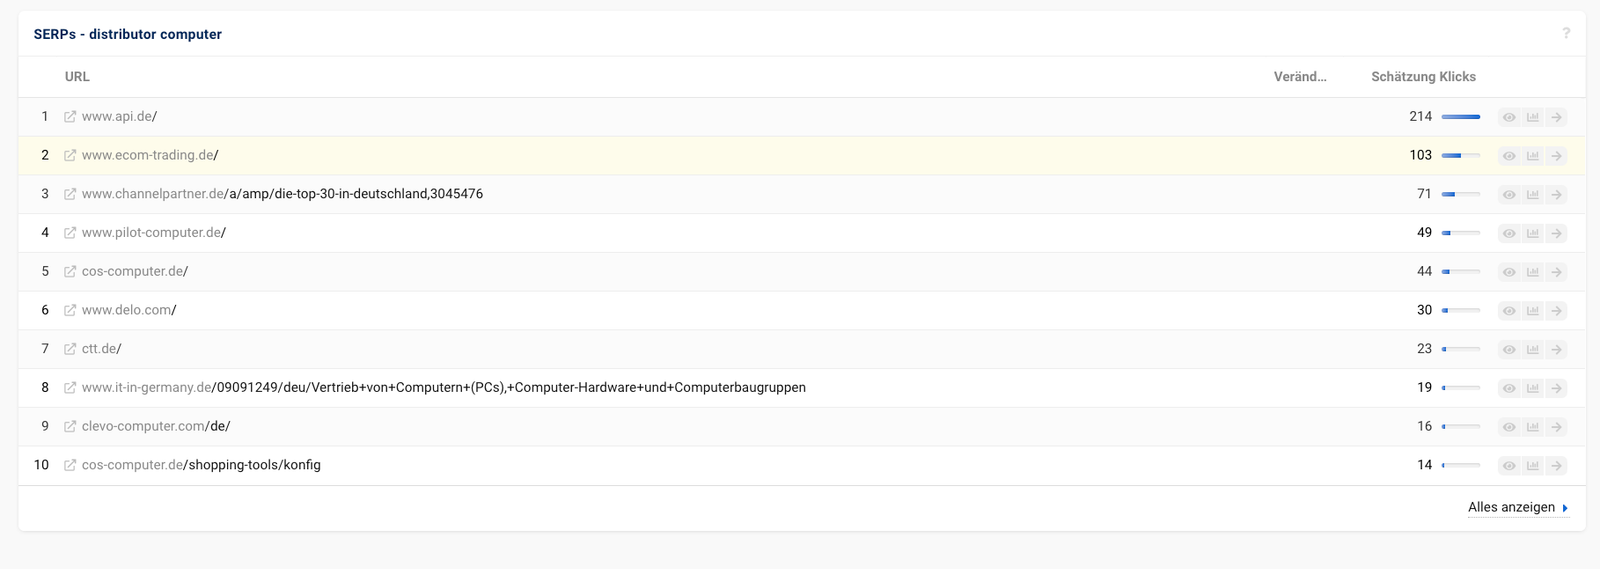Click arrow icon in www.delo.com row

[x=1556, y=311]
